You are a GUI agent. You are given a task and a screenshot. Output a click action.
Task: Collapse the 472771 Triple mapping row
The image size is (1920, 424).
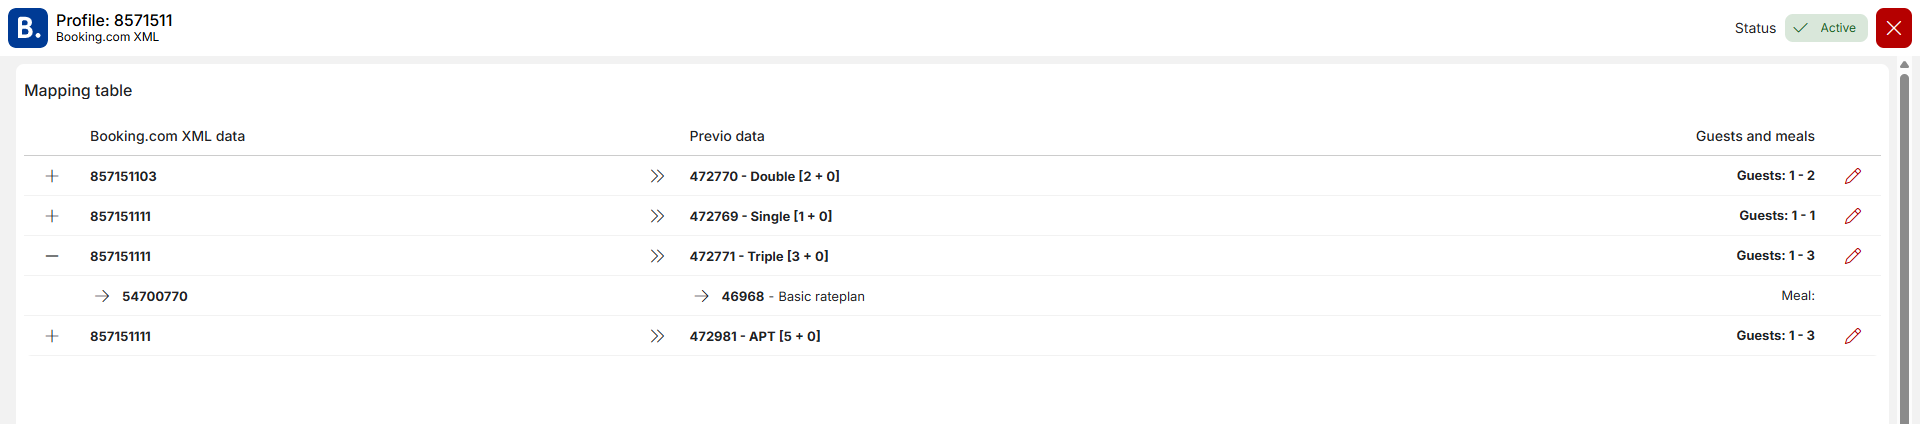(52, 256)
